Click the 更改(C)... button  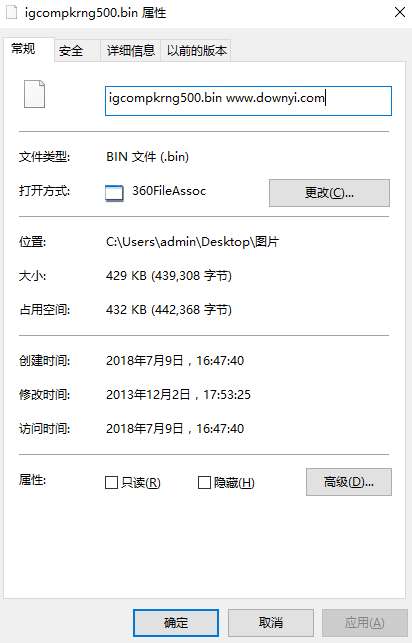click(x=329, y=193)
